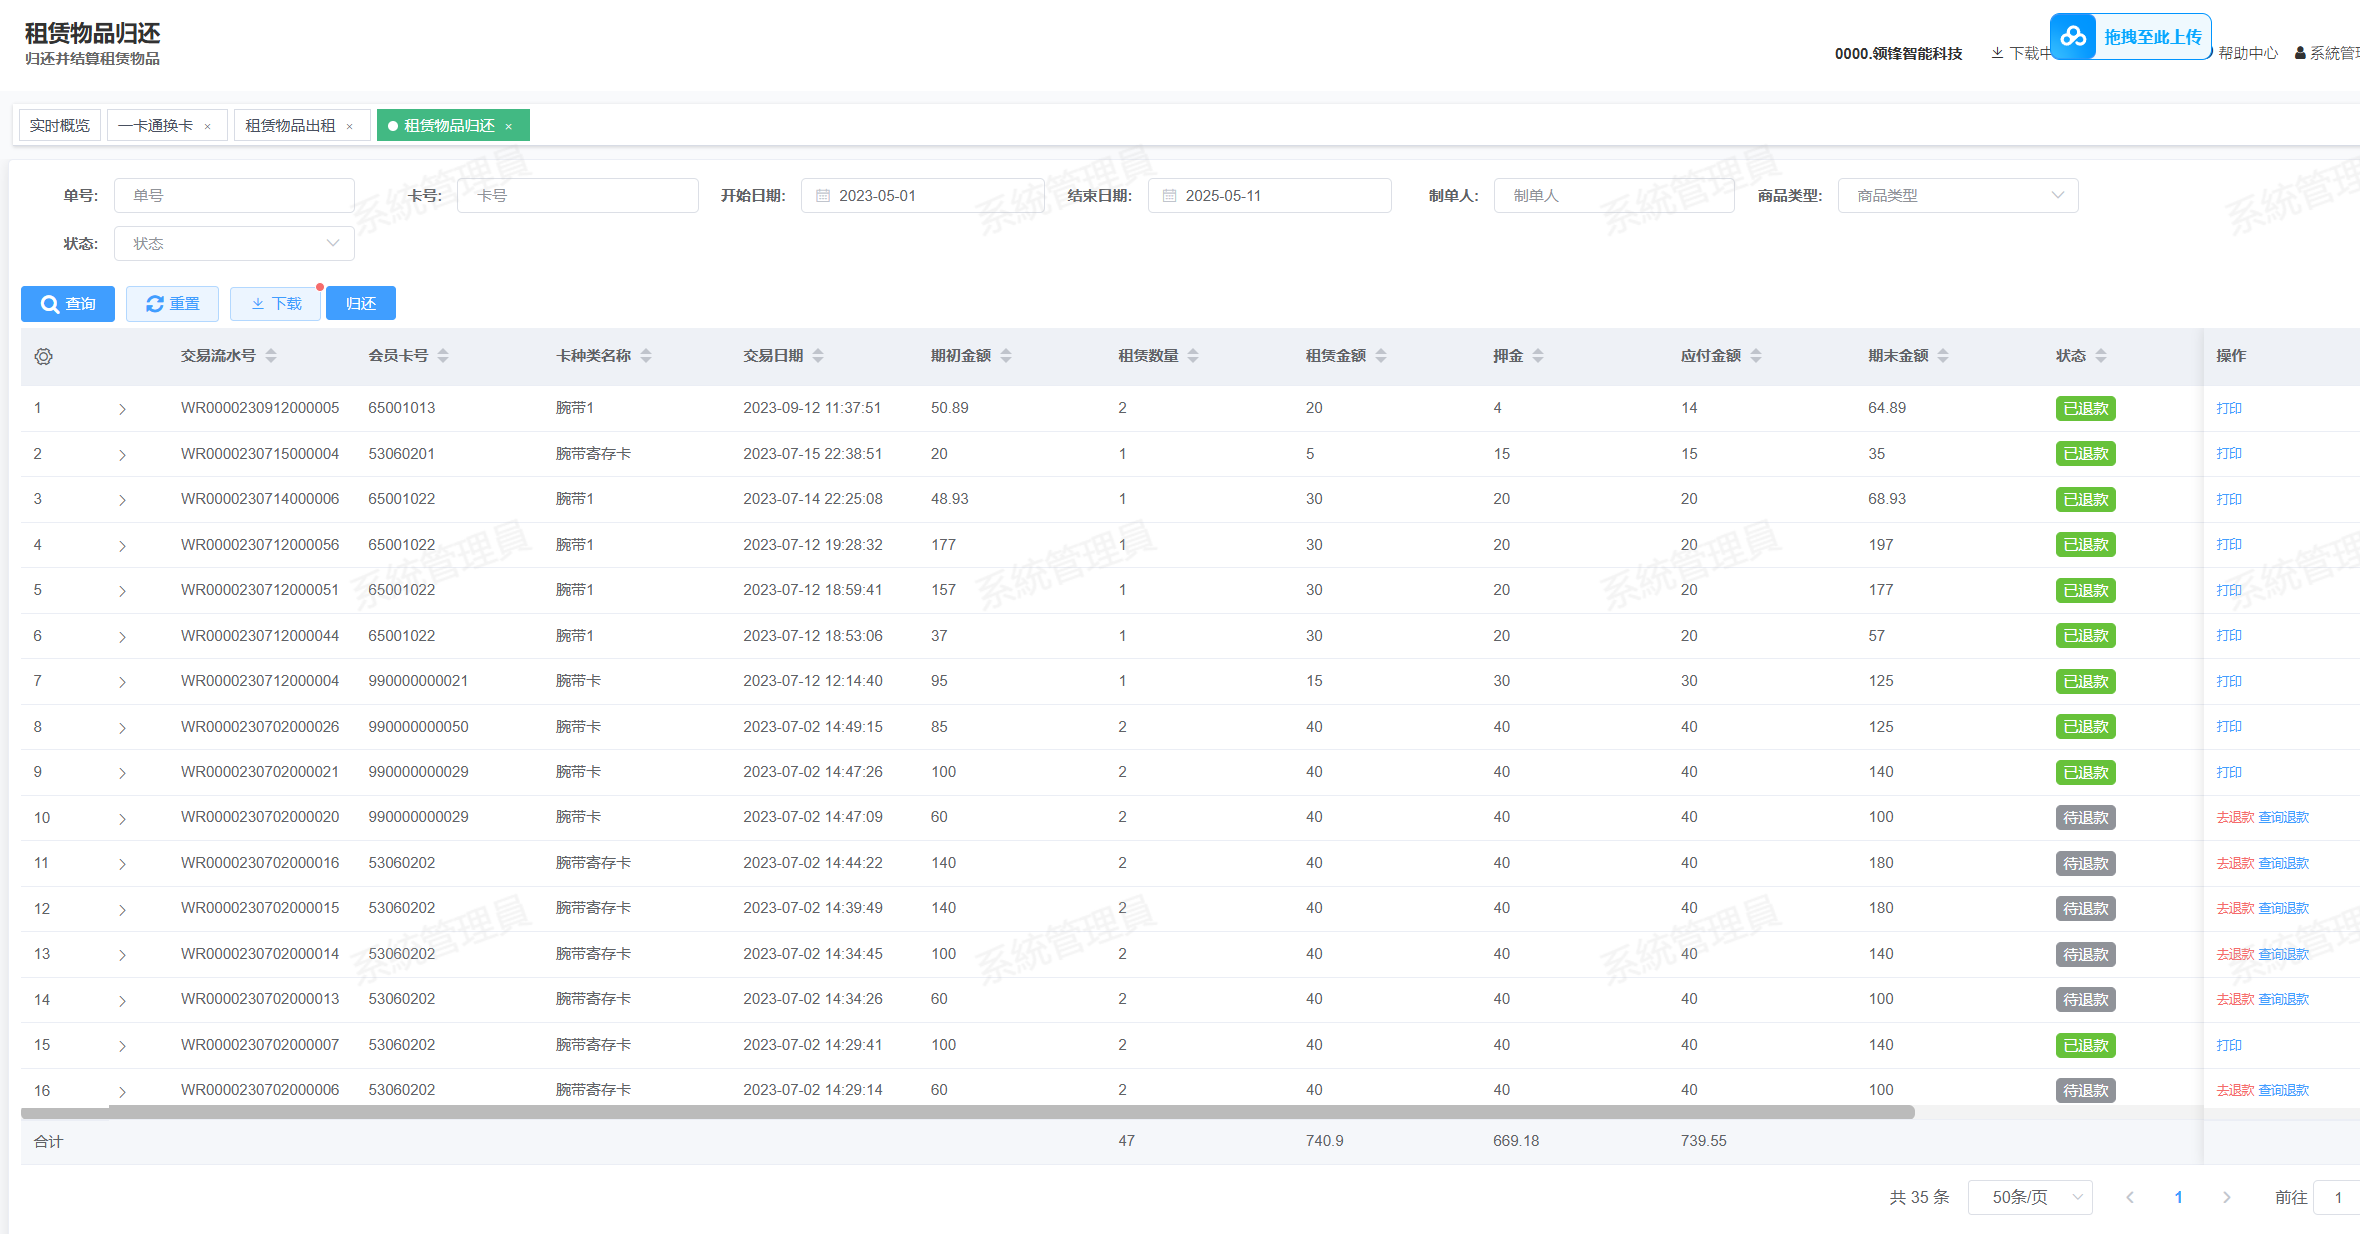The image size is (2360, 1234).
Task: Close the 一卡通换卡 tab
Action: click(208, 126)
